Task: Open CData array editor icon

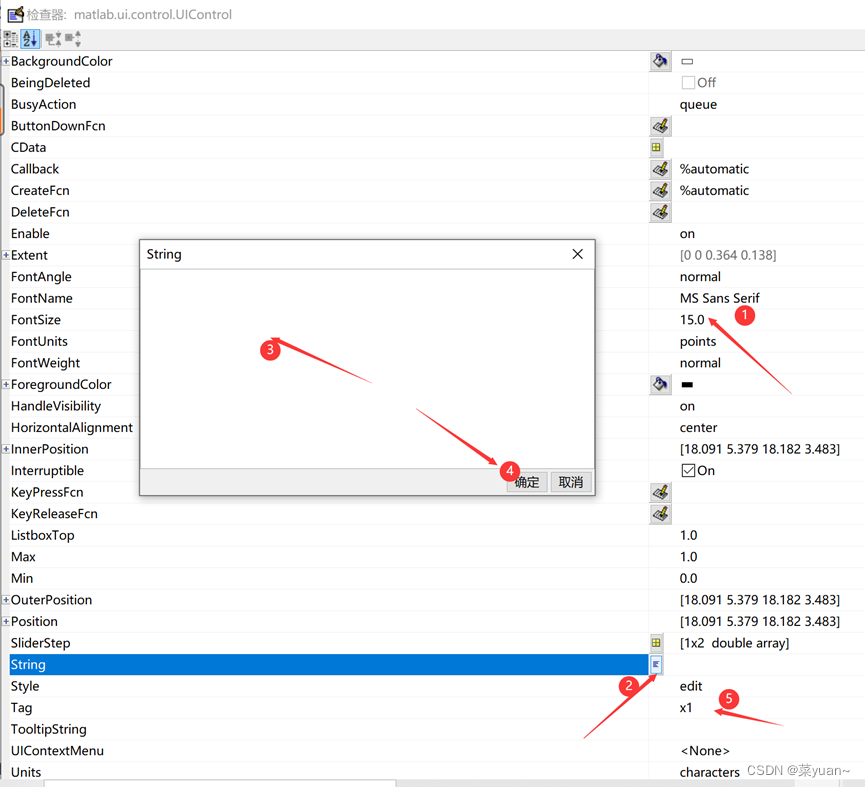Action: point(656,147)
